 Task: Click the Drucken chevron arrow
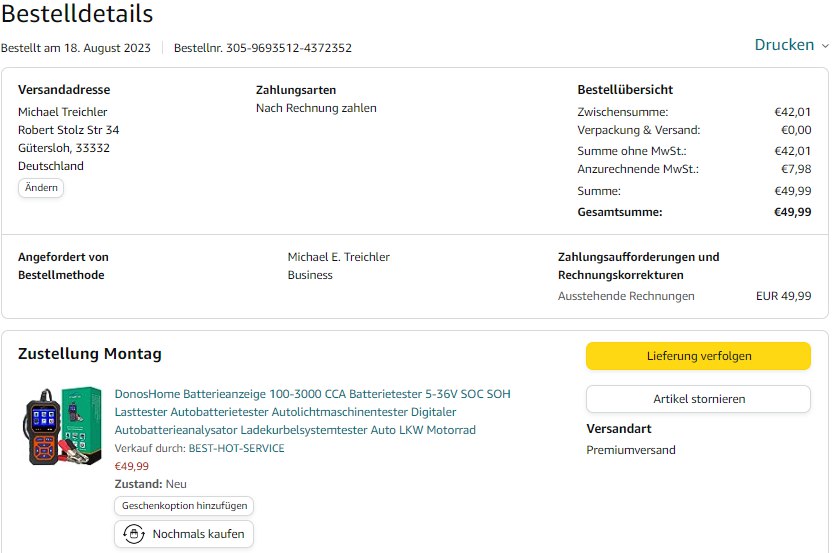(x=825, y=46)
